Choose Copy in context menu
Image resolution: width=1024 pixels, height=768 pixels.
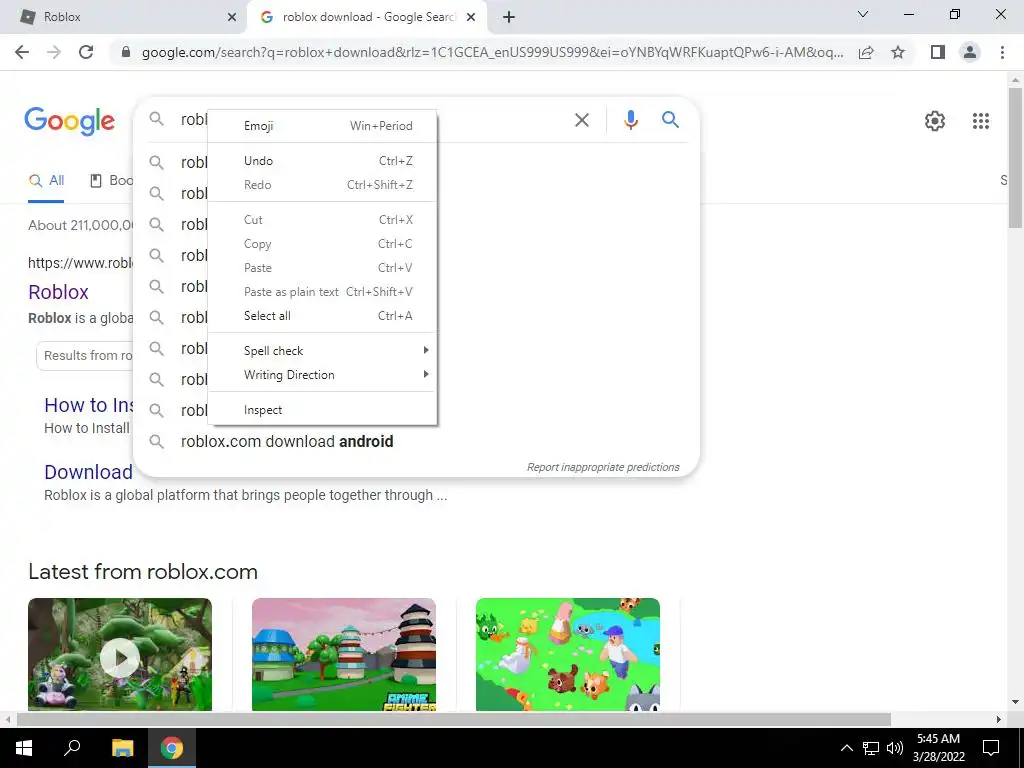(323, 244)
